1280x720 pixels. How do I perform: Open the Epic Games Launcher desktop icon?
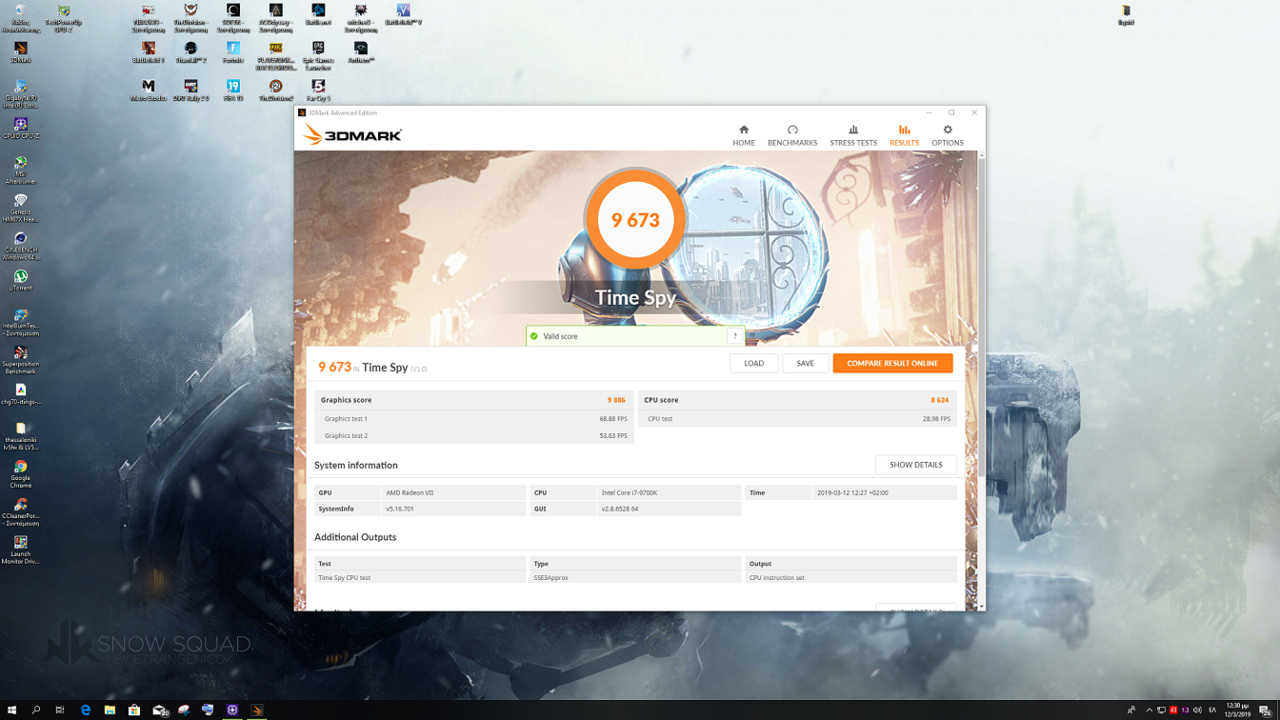pyautogui.click(x=318, y=55)
